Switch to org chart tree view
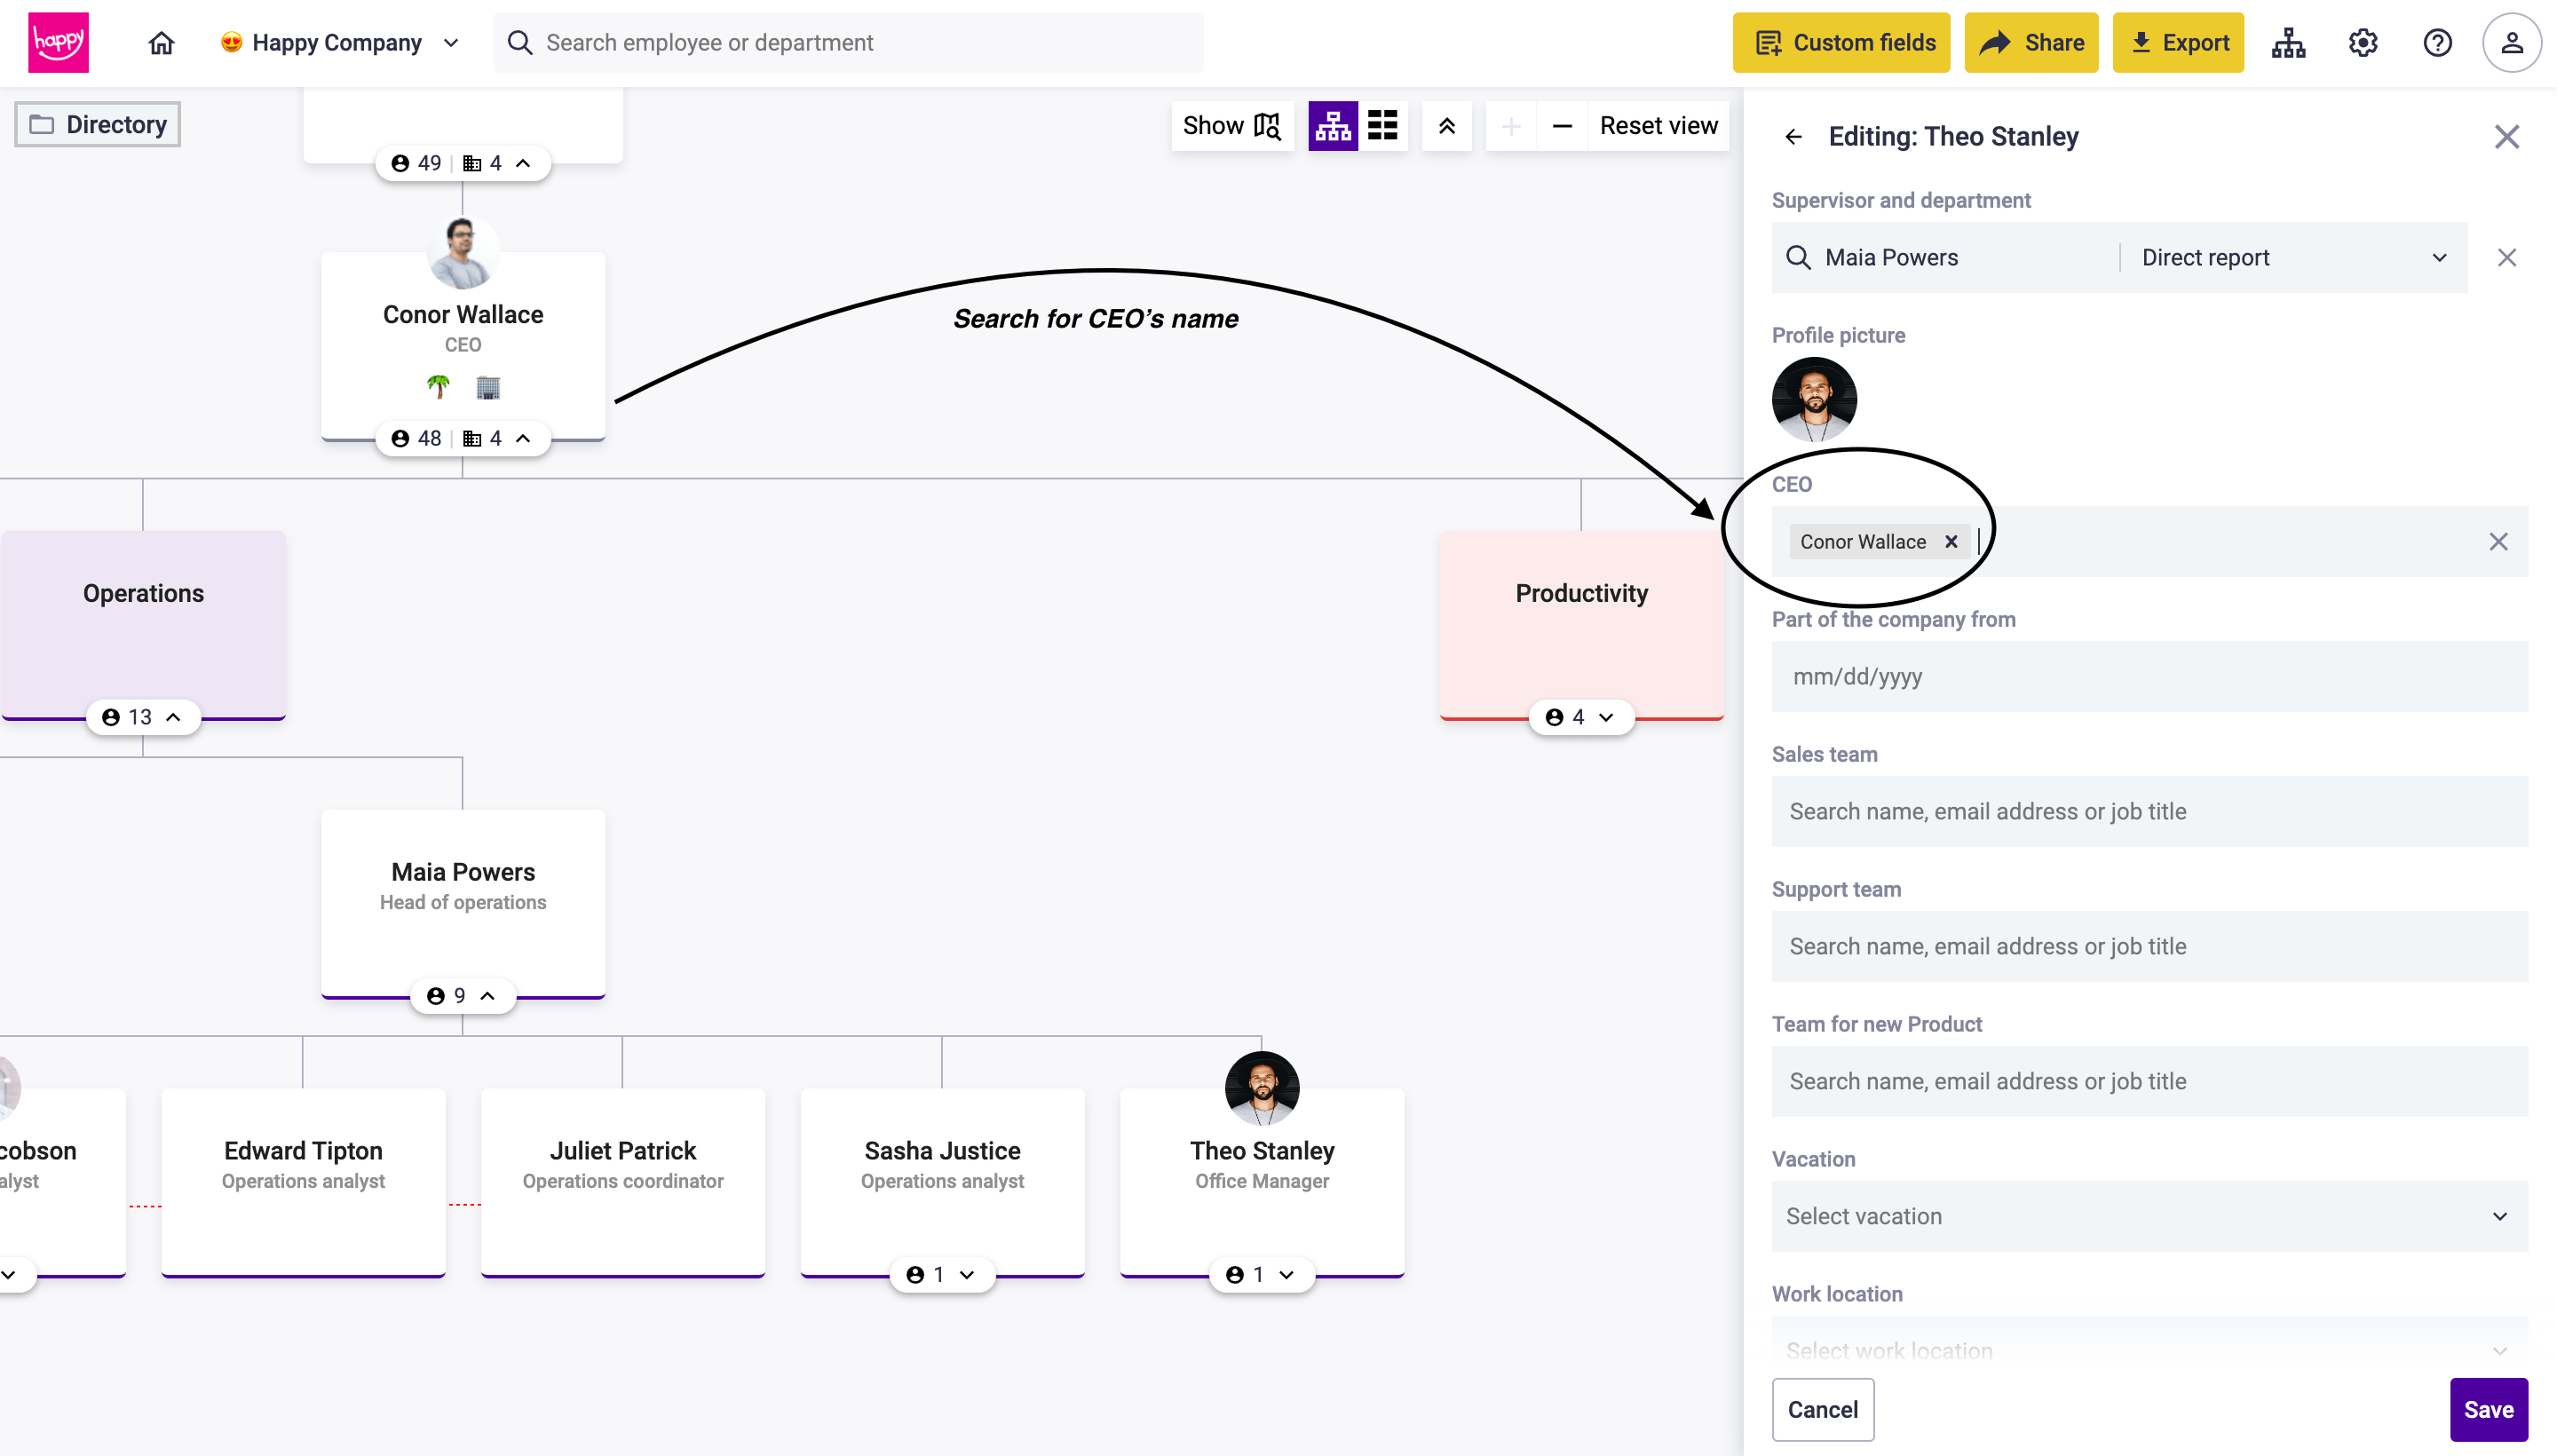Image resolution: width=2557 pixels, height=1456 pixels. point(1333,126)
